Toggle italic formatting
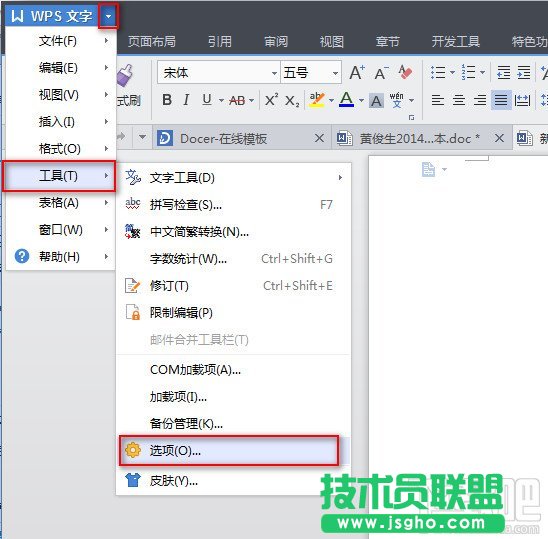The height and width of the screenshot is (539, 548). [x=186, y=100]
